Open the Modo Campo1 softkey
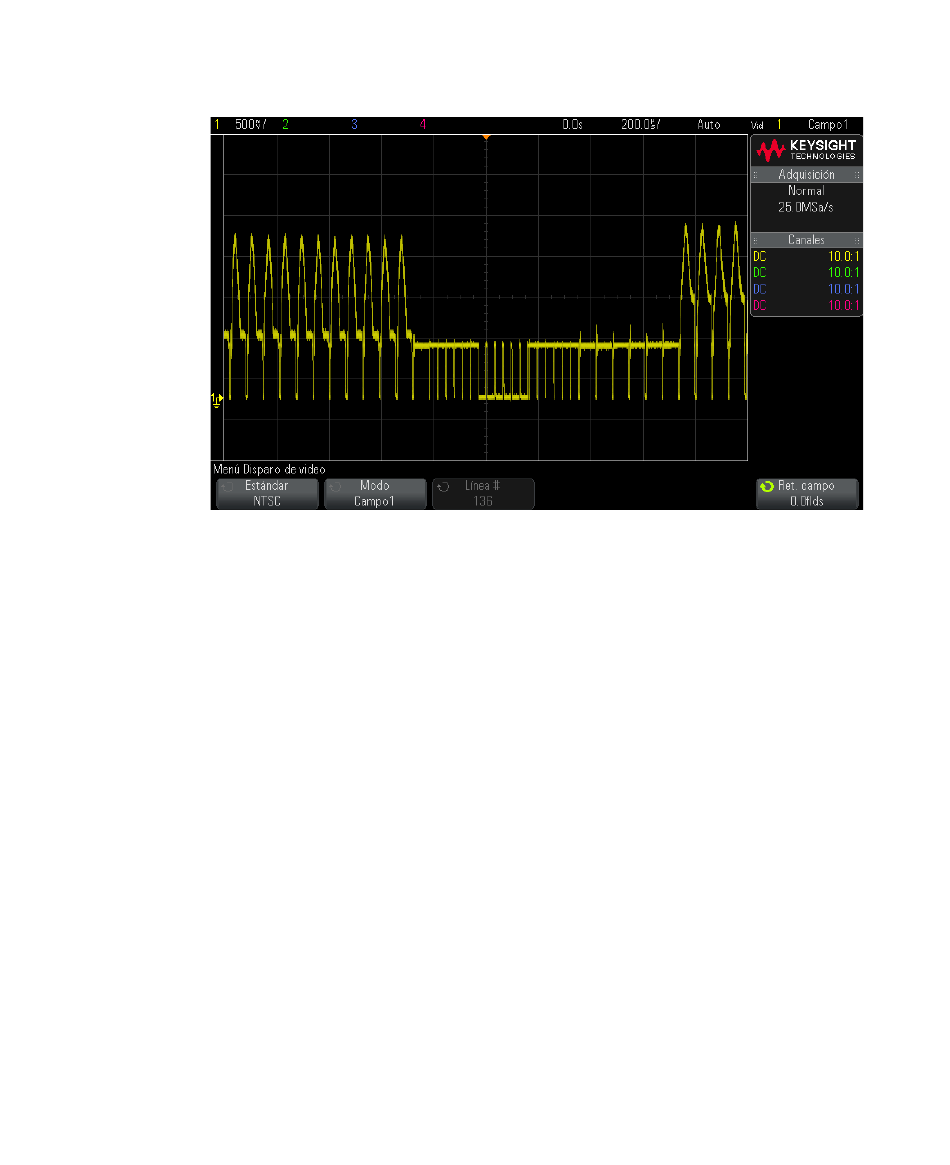 point(375,493)
